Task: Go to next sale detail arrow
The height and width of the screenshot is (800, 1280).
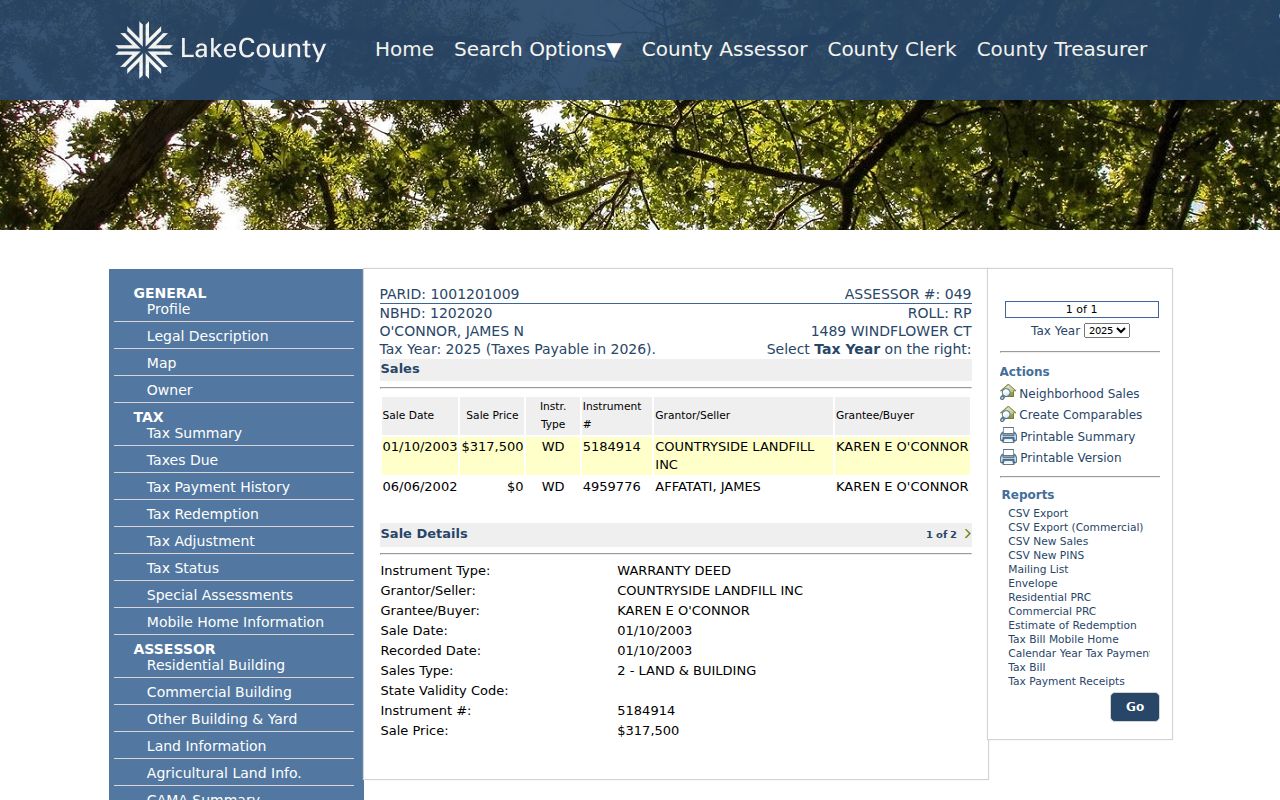Action: 967,534
